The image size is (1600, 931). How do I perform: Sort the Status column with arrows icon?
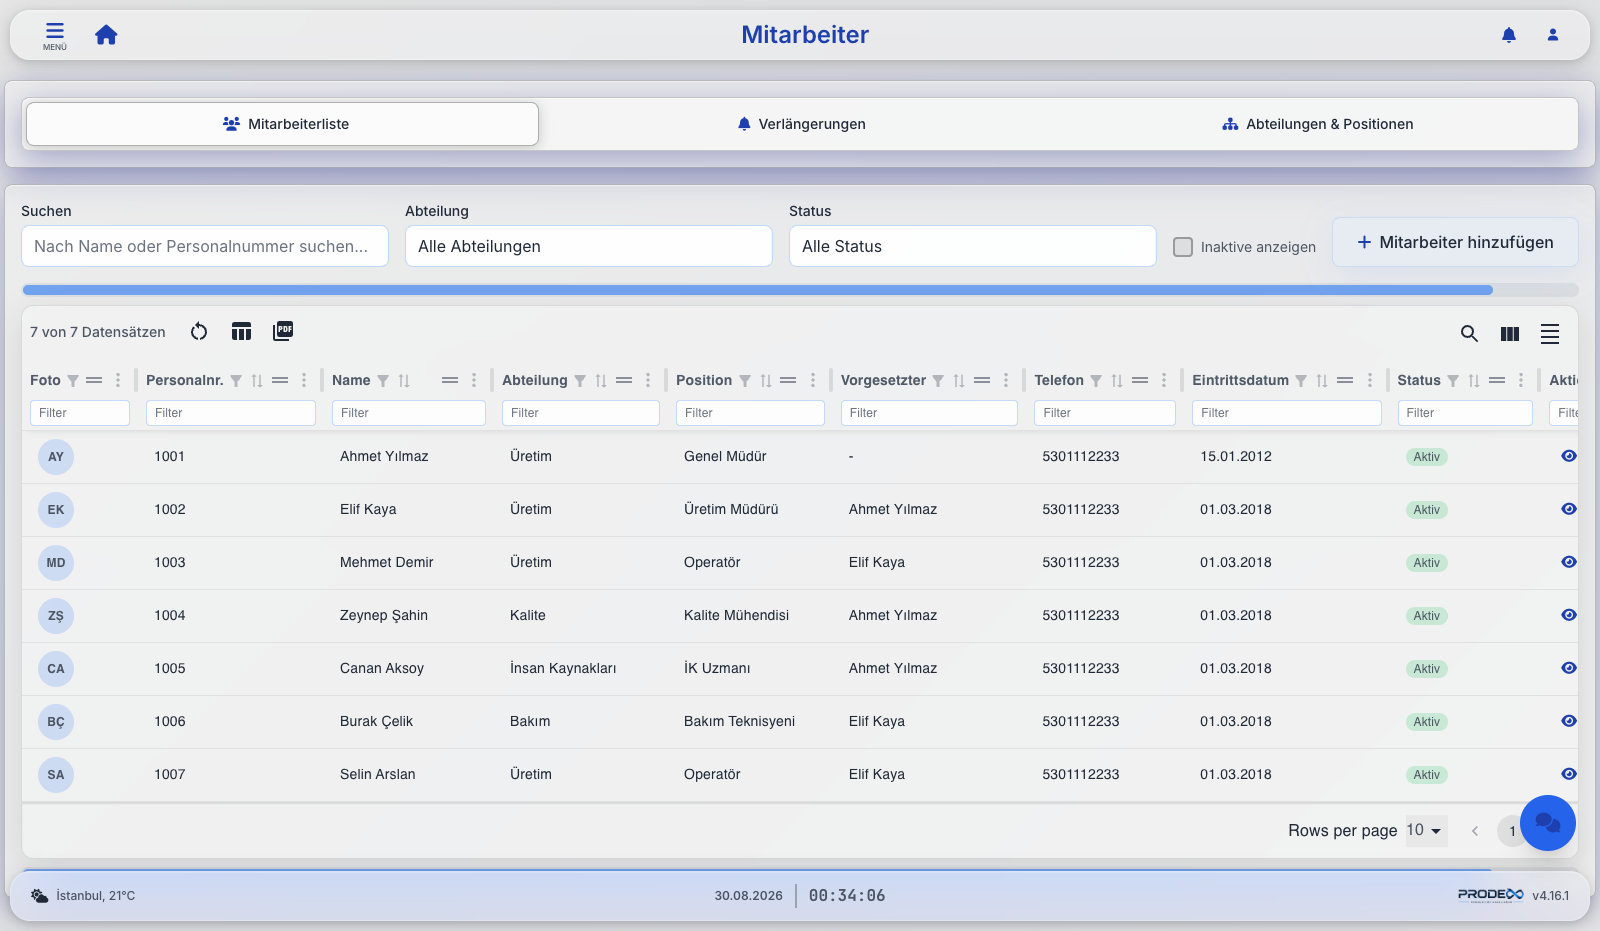(1474, 381)
